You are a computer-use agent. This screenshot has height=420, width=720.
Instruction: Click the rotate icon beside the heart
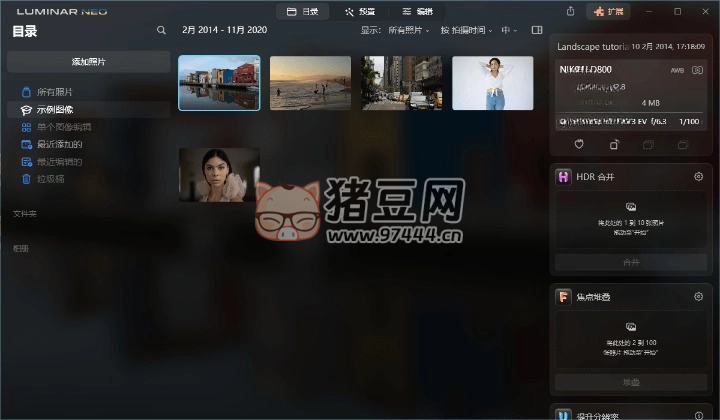point(614,145)
